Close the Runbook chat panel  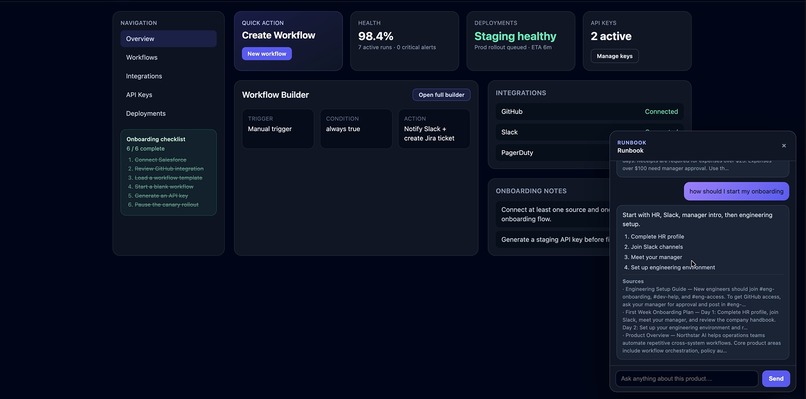pyautogui.click(x=783, y=146)
